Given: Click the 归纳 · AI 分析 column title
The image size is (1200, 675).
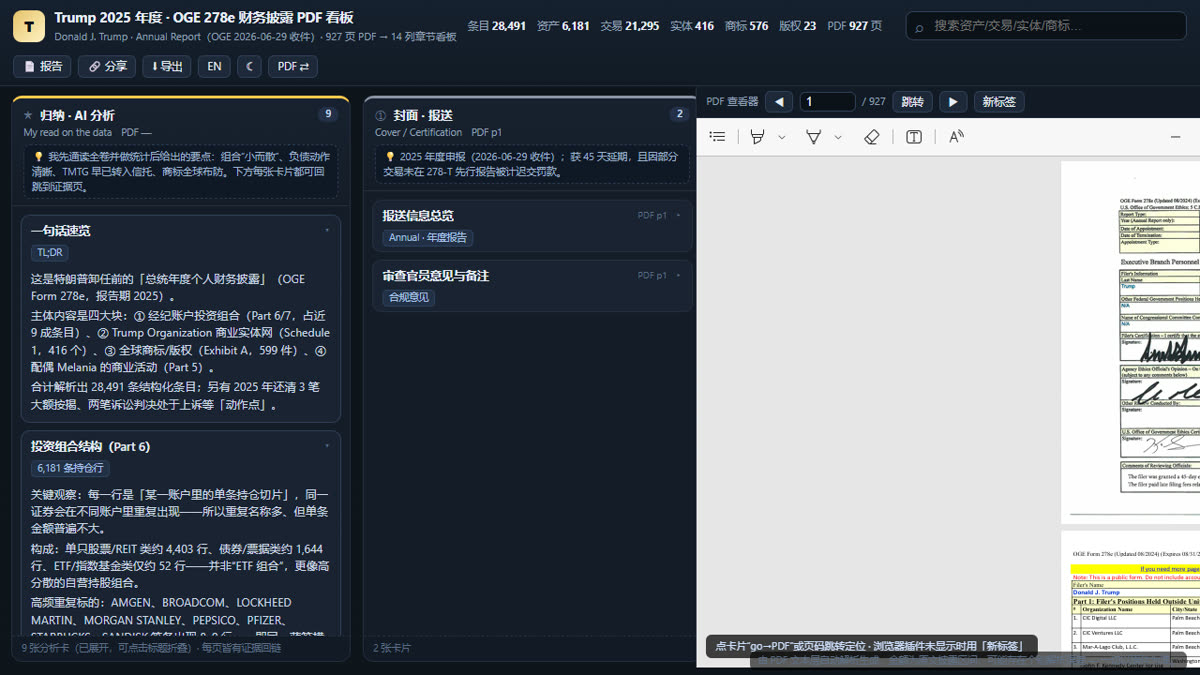Looking at the screenshot, I should click(x=77, y=115).
